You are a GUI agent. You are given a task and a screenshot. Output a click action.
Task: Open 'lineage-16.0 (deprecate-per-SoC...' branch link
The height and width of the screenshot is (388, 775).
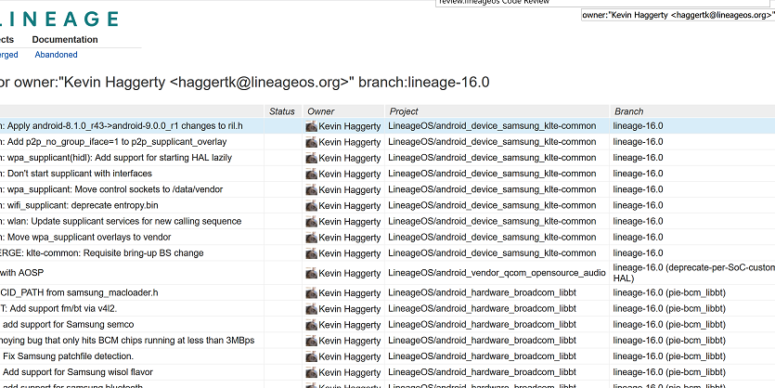pos(694,273)
